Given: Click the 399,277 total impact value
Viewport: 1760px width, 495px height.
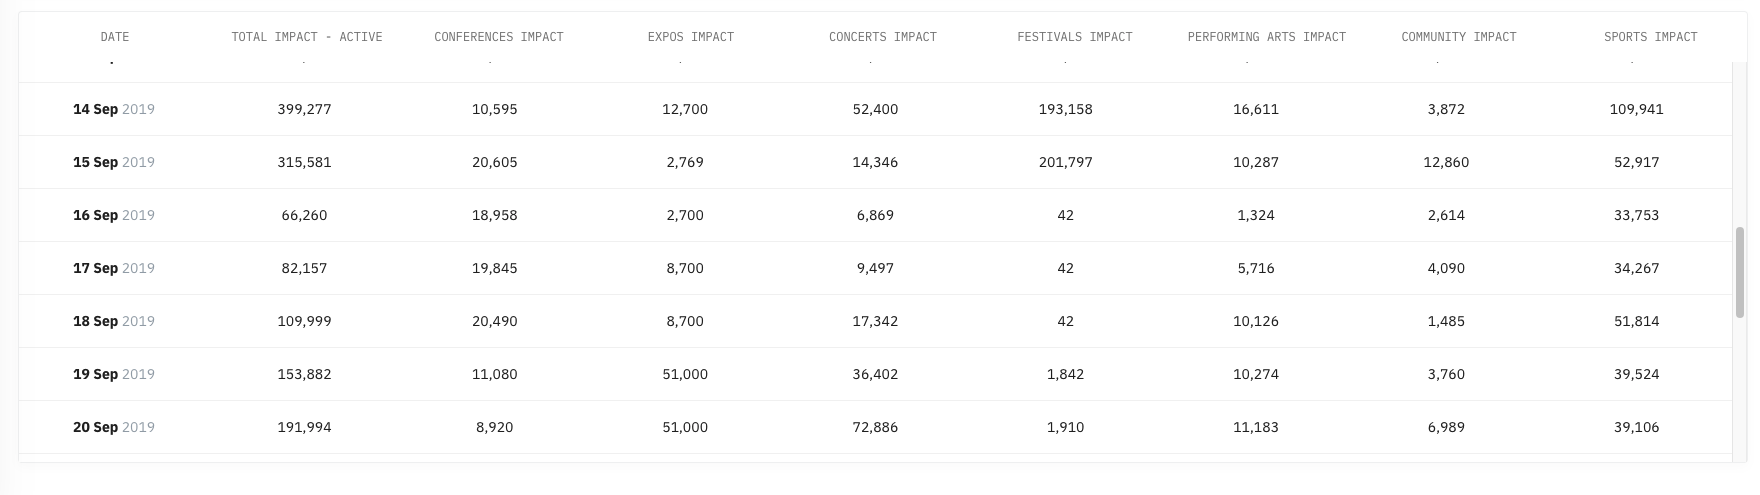Looking at the screenshot, I should coord(305,109).
